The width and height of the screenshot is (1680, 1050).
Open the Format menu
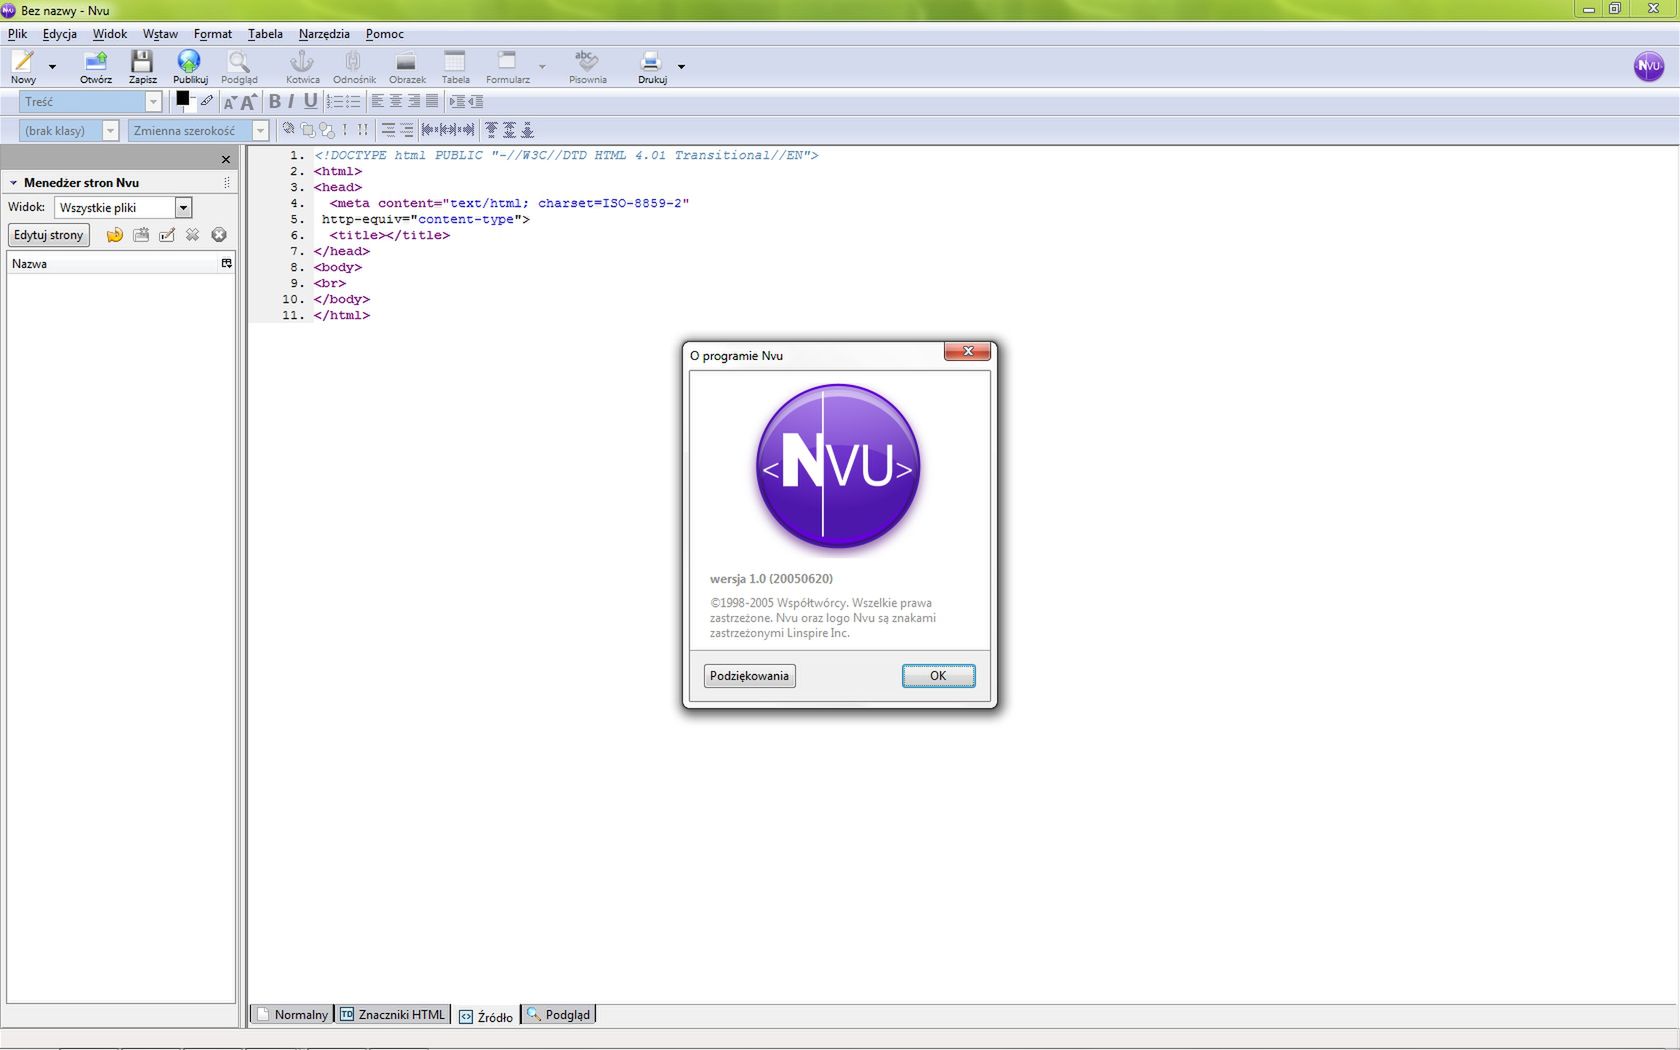click(212, 33)
